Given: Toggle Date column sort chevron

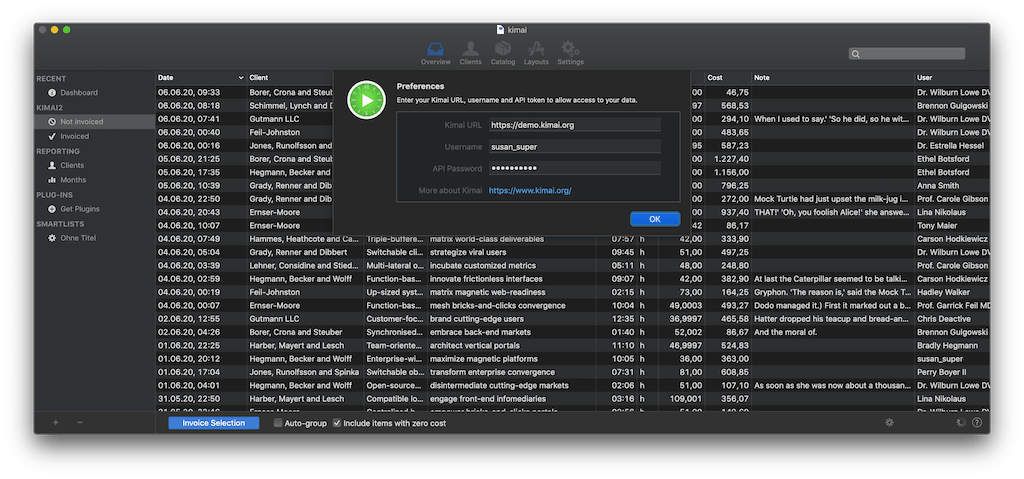Looking at the screenshot, I should pyautogui.click(x=241, y=78).
